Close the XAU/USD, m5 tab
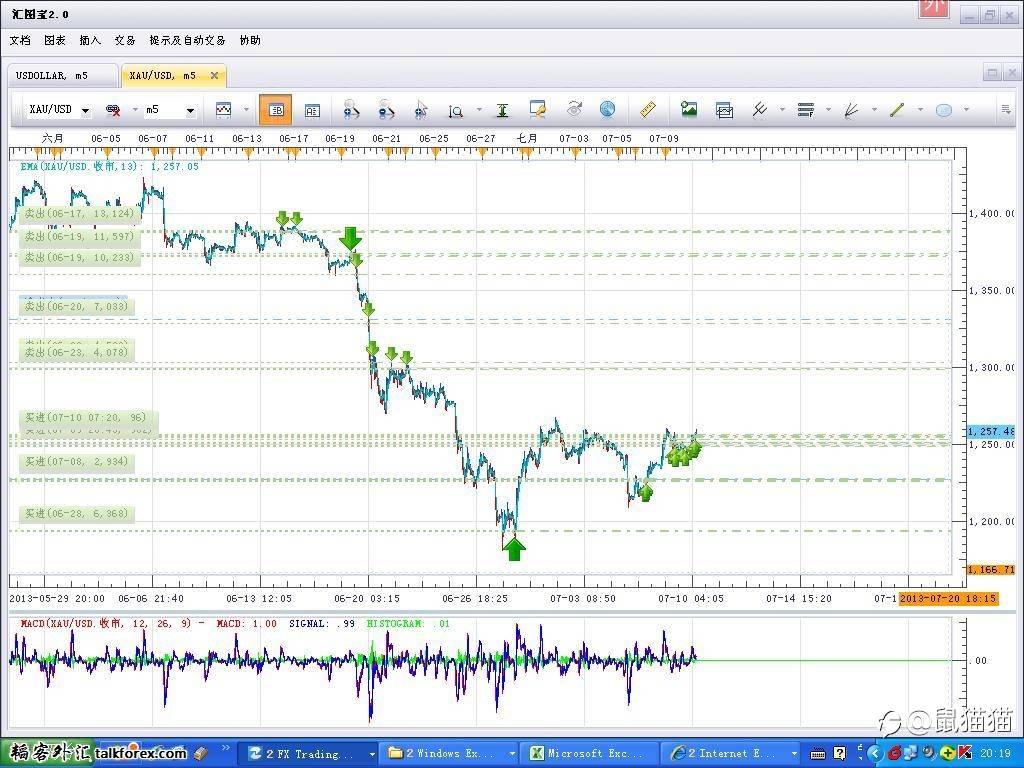This screenshot has width=1024, height=768. (214, 76)
